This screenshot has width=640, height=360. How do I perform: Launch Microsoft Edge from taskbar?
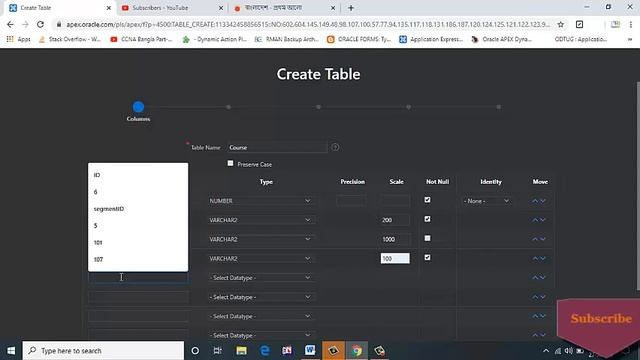click(x=264, y=351)
